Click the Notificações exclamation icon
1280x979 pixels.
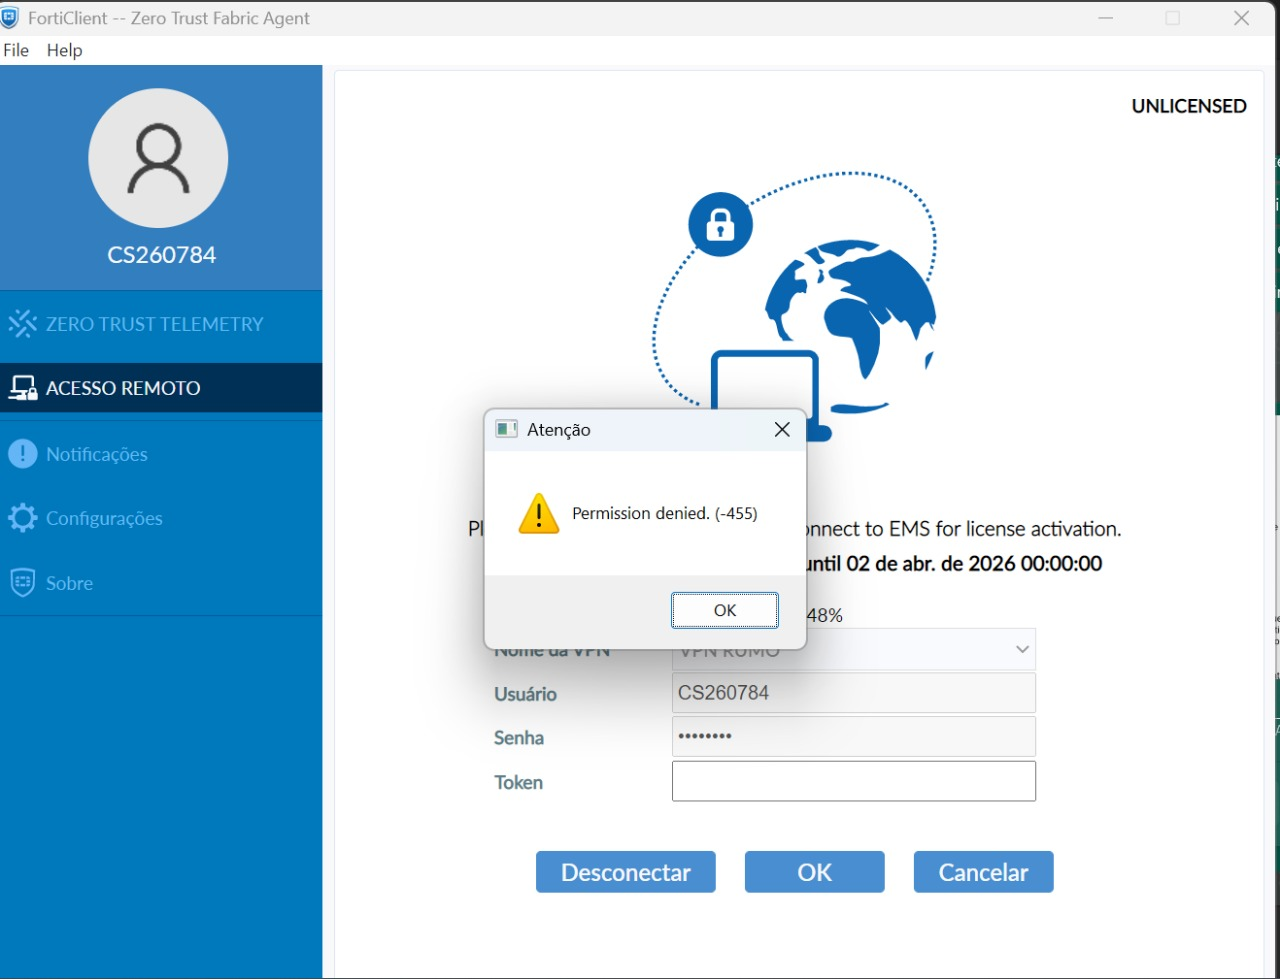(x=22, y=454)
